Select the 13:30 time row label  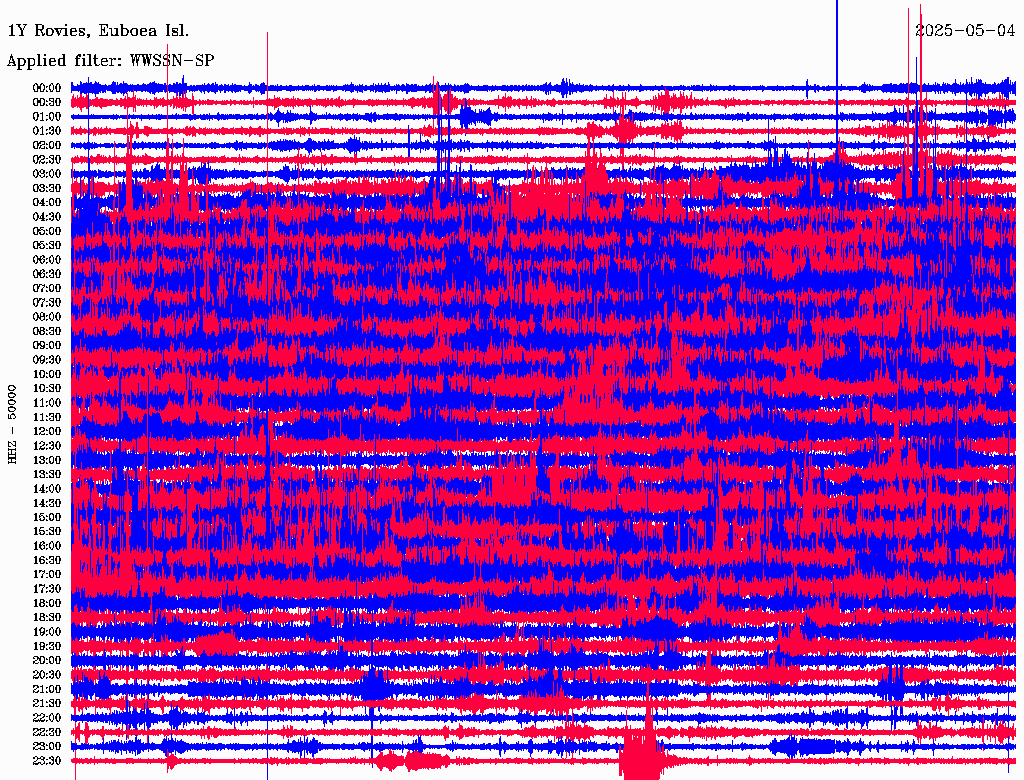point(47,474)
